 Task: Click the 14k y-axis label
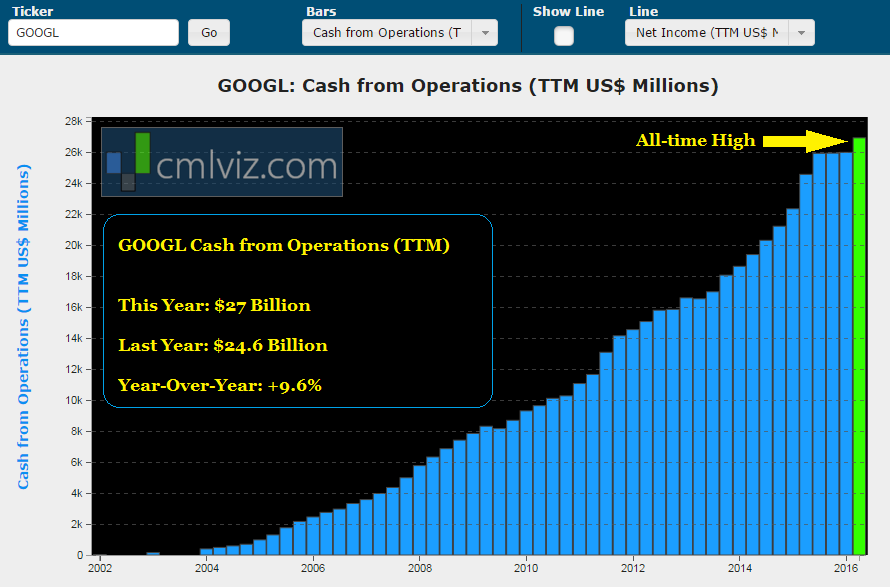[x=74, y=338]
